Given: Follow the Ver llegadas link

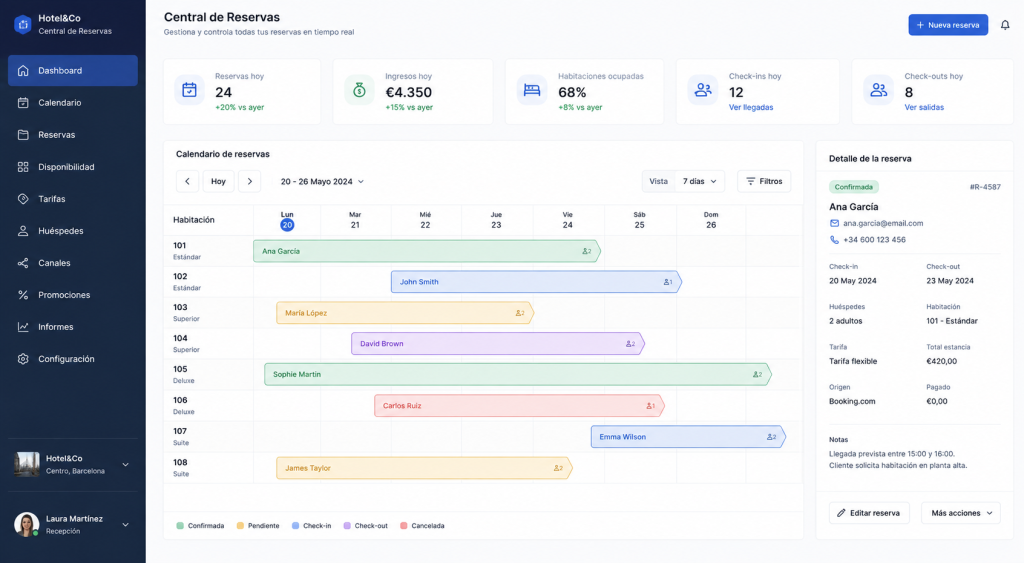Looking at the screenshot, I should (750, 107).
